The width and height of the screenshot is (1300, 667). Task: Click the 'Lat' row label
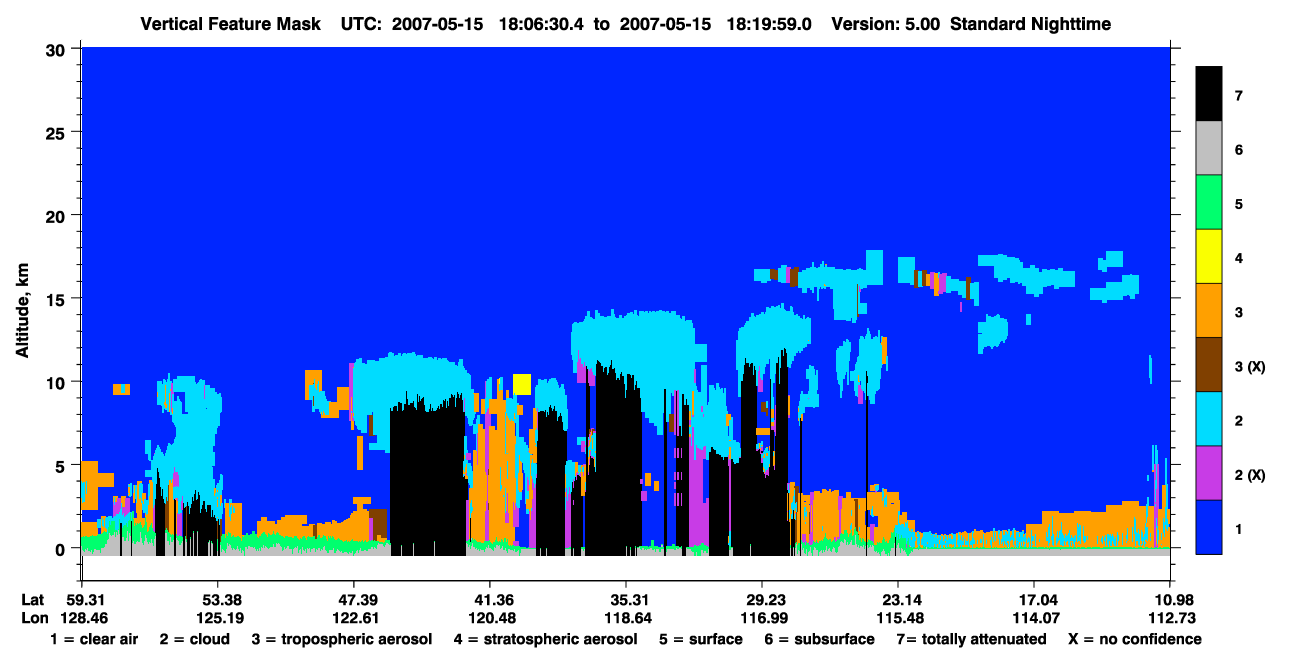point(33,600)
